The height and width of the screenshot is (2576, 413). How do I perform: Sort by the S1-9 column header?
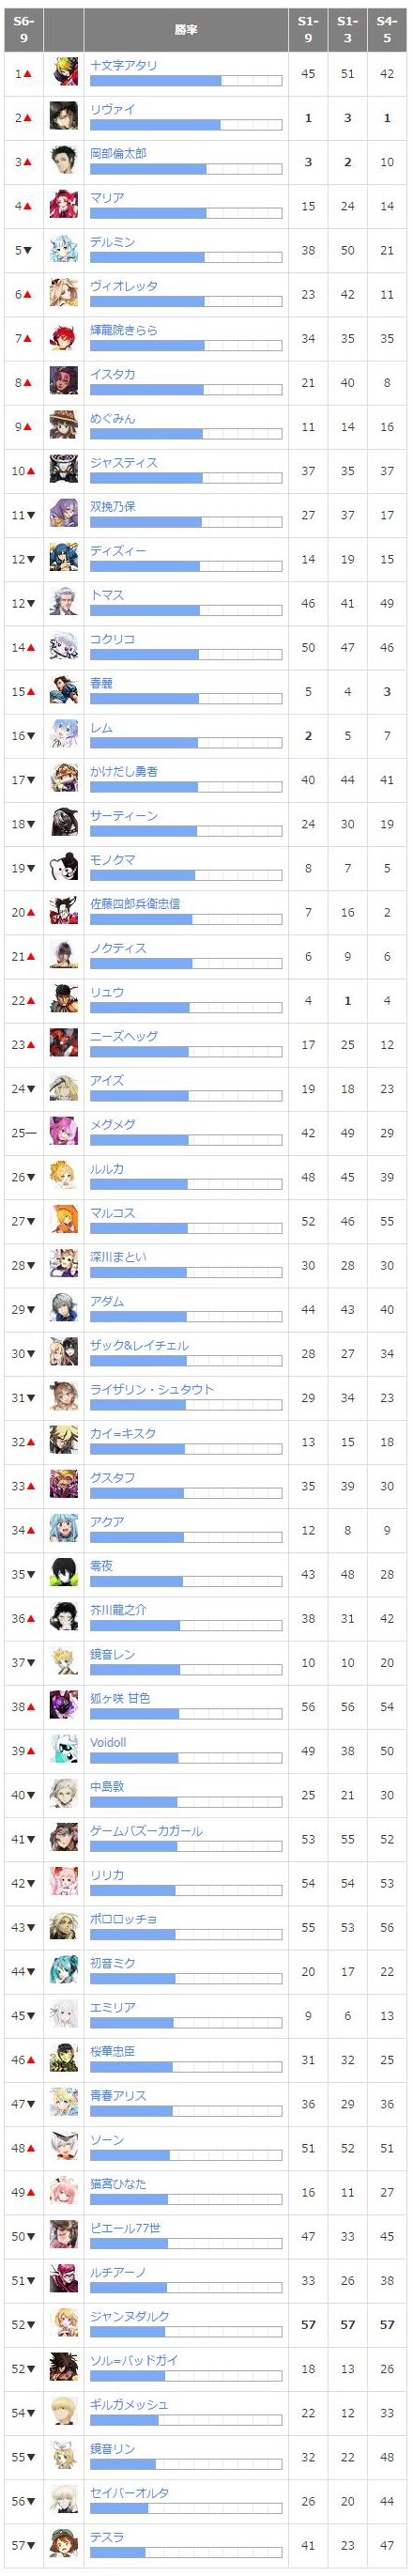click(x=308, y=30)
